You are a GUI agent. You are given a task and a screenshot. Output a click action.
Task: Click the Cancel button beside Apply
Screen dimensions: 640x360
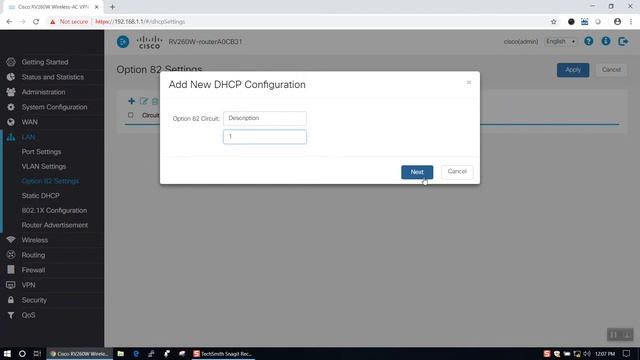[x=611, y=70]
